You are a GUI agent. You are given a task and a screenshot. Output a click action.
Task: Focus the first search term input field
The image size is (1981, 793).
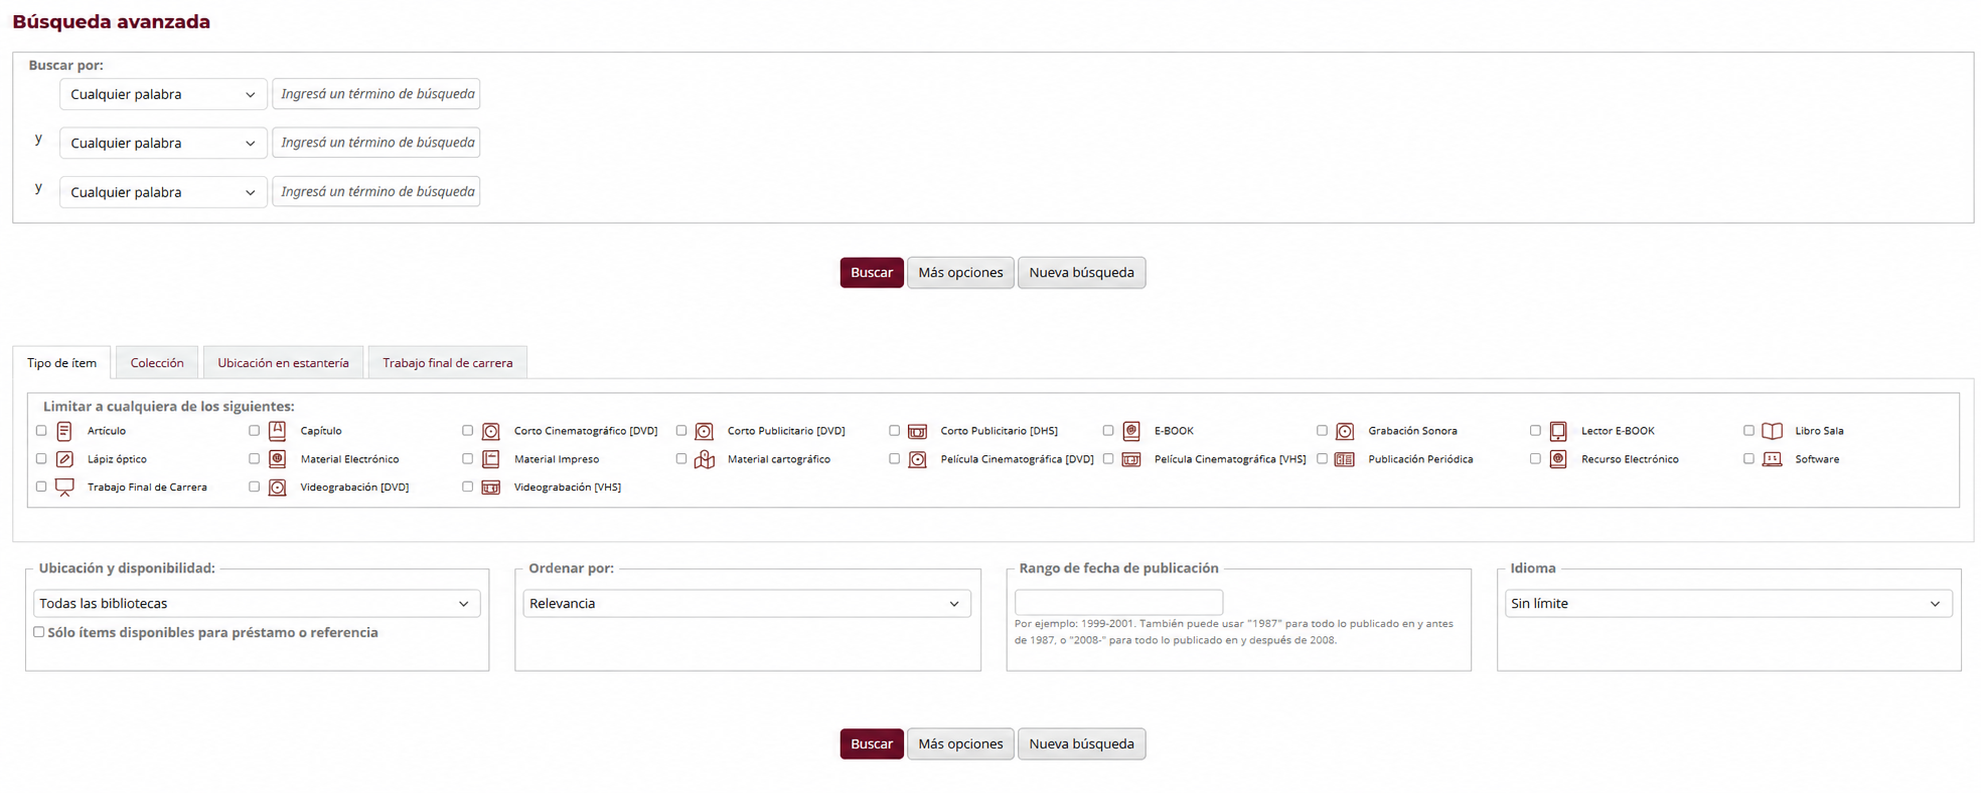[376, 94]
